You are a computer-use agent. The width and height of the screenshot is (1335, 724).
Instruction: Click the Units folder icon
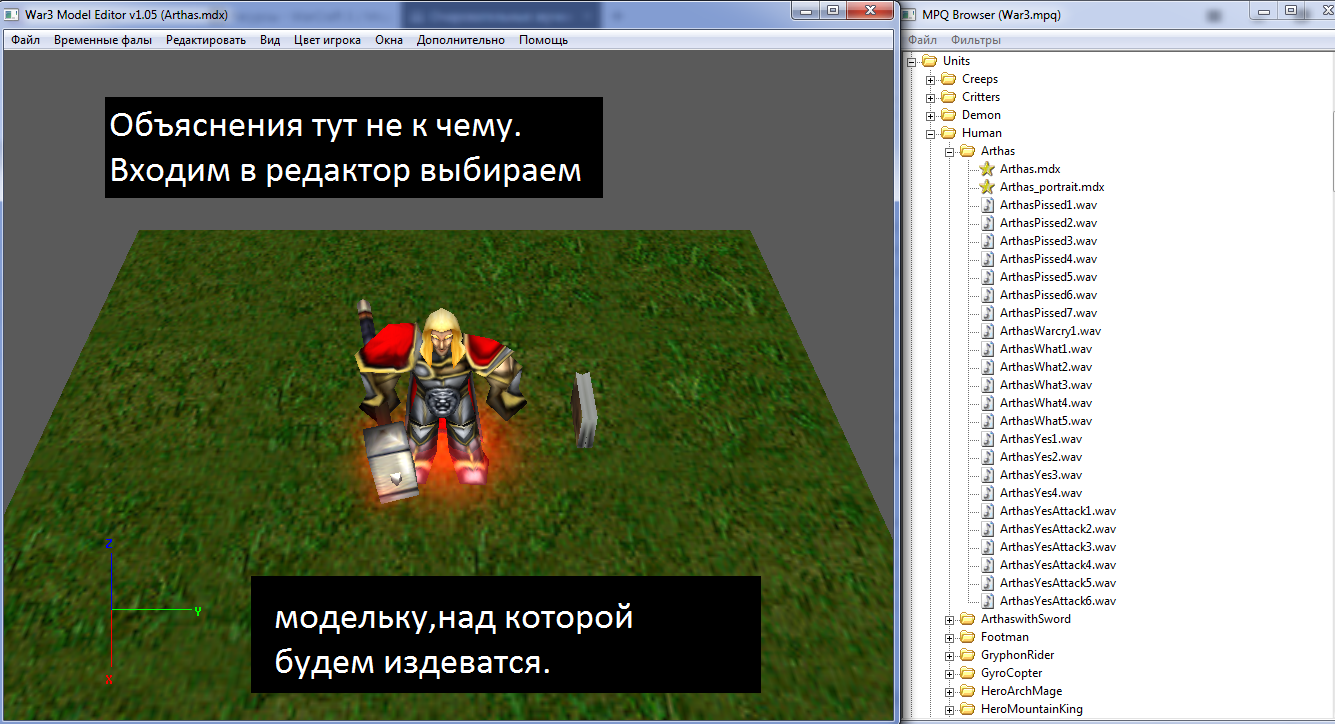click(930, 61)
